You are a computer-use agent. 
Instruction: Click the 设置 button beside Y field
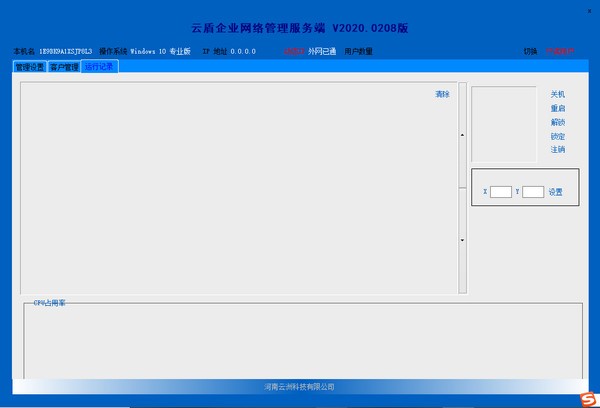(x=555, y=192)
